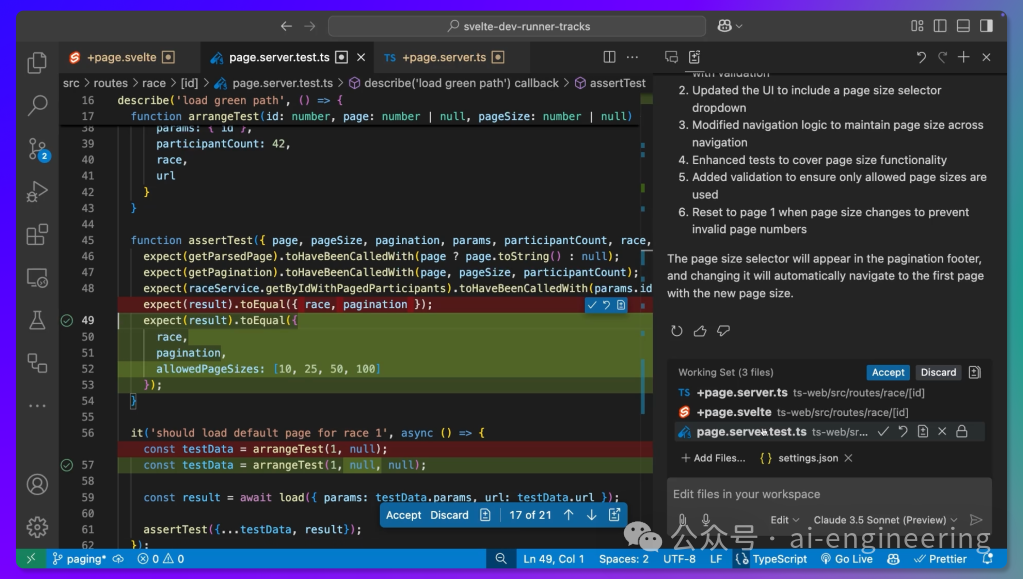Open the Extensions view in activity bar
The width and height of the screenshot is (1023, 579).
37,235
